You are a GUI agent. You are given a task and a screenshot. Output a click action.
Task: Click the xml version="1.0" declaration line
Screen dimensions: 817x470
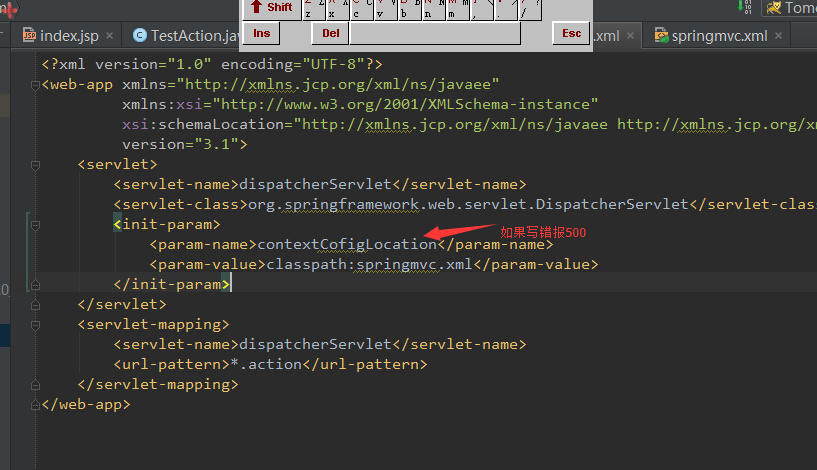coord(212,65)
